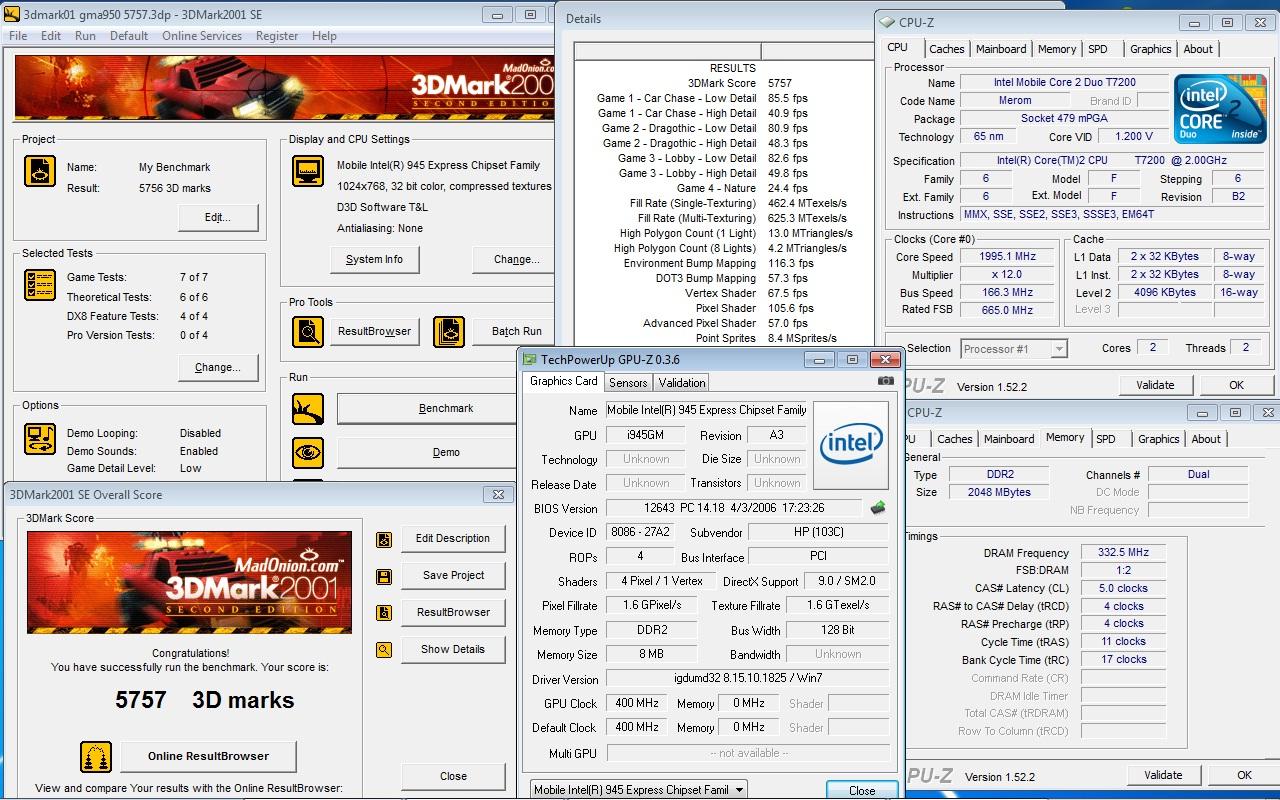Click the Save Project button

click(453, 575)
